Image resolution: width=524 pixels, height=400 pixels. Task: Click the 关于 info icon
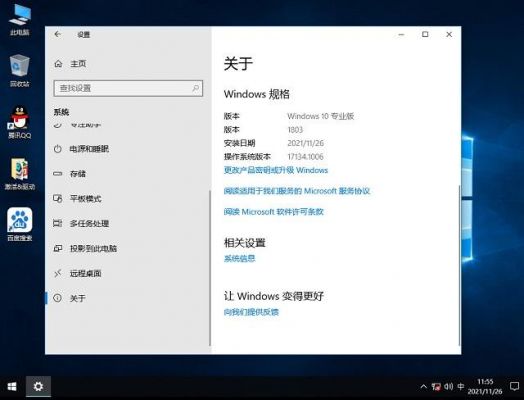click(x=58, y=298)
